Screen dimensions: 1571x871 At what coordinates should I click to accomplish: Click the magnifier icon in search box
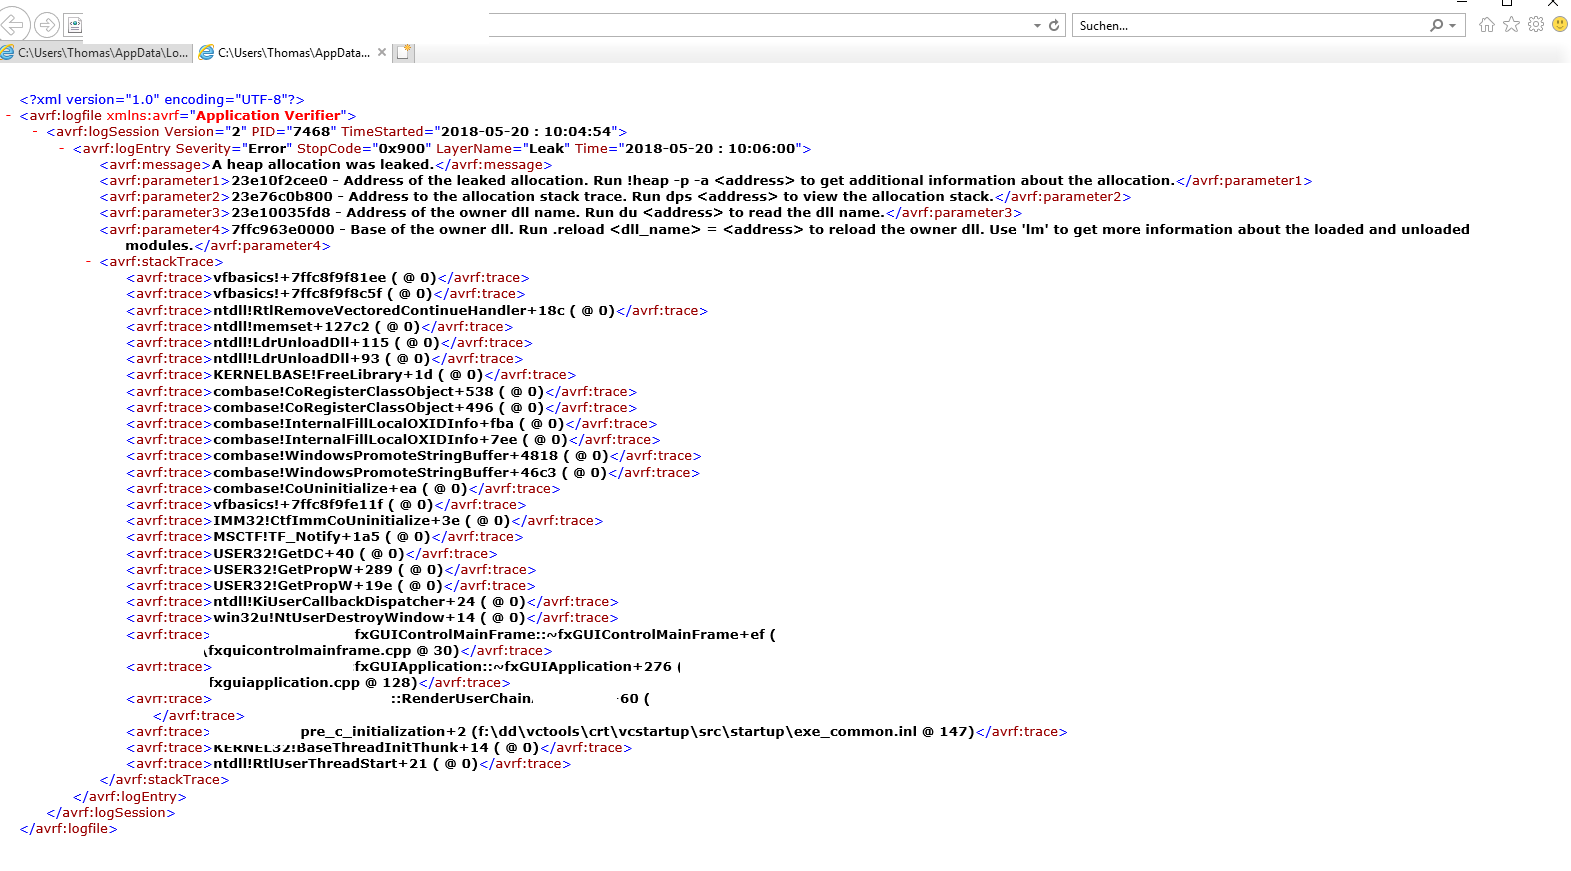coord(1436,26)
